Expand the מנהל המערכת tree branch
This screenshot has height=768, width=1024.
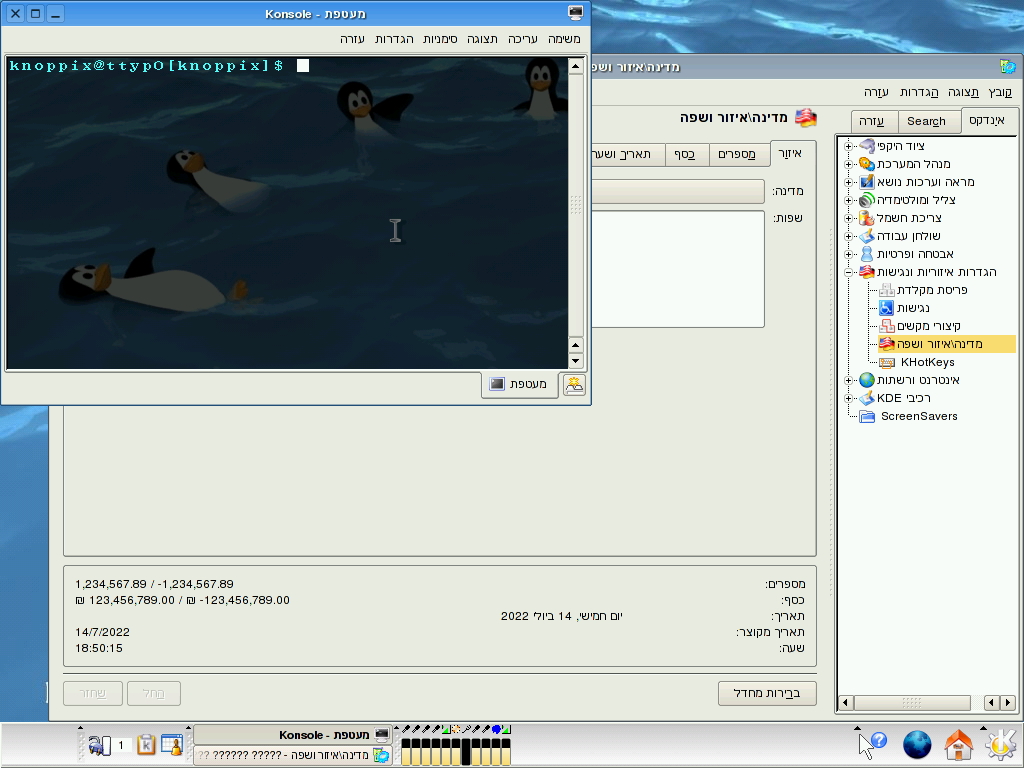[848, 164]
